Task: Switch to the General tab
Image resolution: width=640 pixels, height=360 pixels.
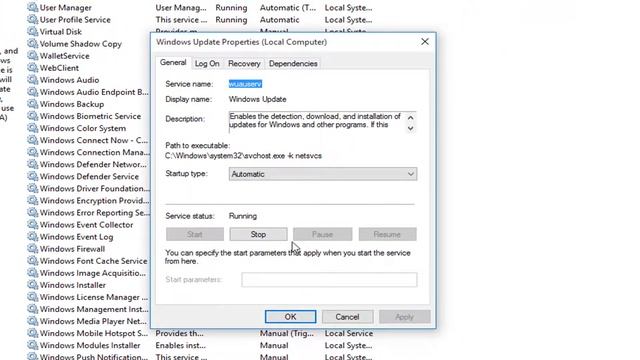Action: [173, 62]
